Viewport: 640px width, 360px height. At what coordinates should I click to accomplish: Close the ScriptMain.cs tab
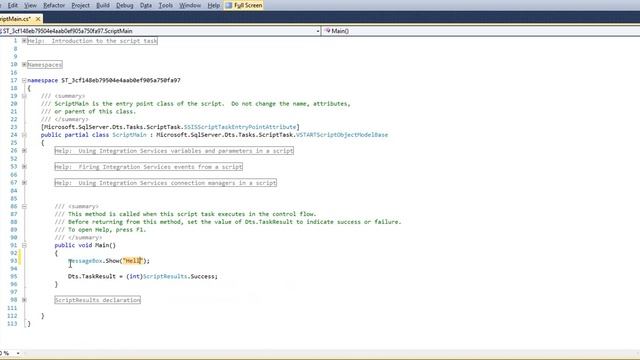[x=38, y=19]
